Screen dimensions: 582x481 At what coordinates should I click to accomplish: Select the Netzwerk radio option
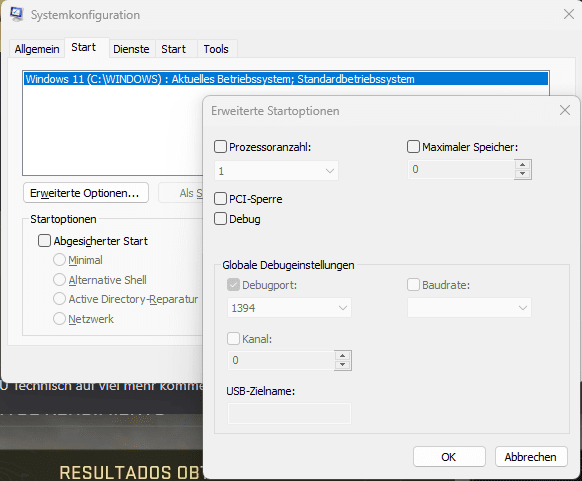click(x=59, y=318)
